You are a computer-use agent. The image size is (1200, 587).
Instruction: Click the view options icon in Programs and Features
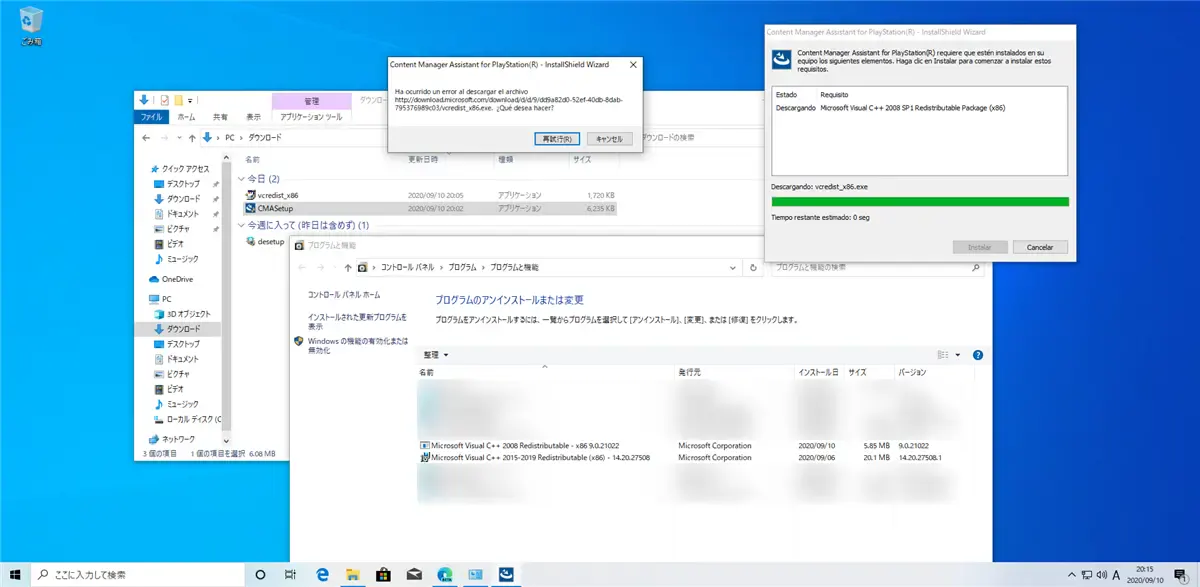(x=942, y=355)
